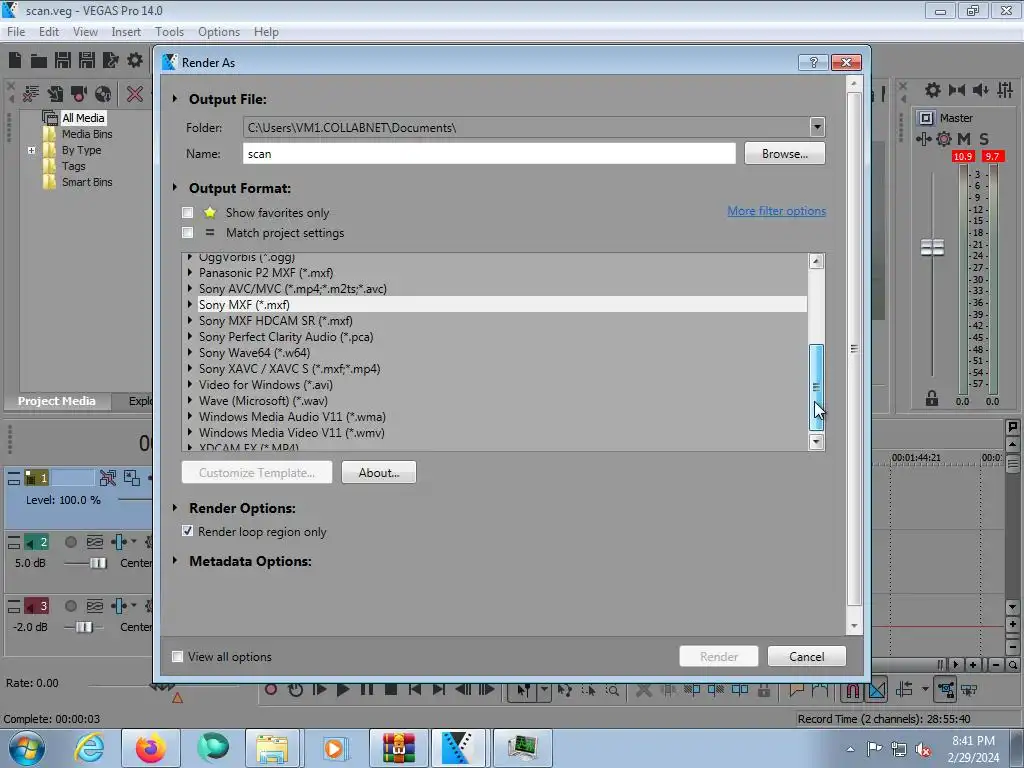This screenshot has height=768, width=1024.
Task: Open Firefox from taskbar
Action: point(150,748)
